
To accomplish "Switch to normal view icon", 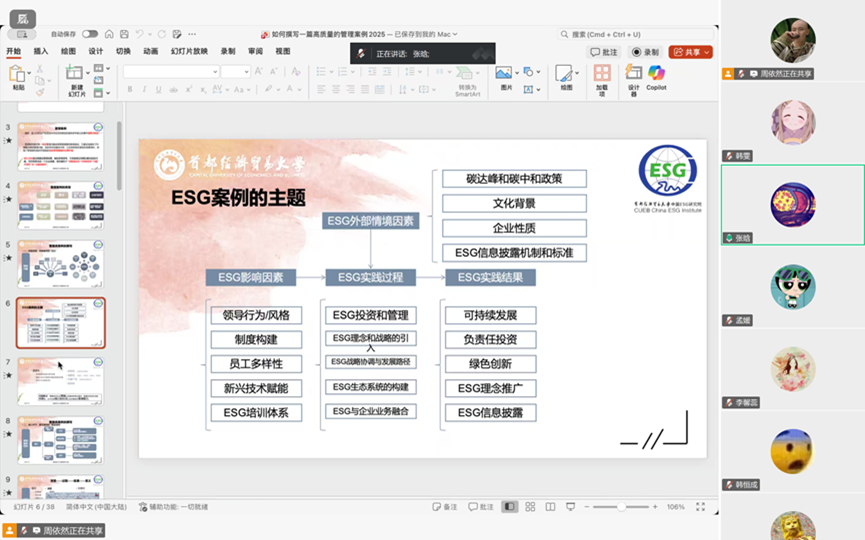I will click(x=510, y=507).
